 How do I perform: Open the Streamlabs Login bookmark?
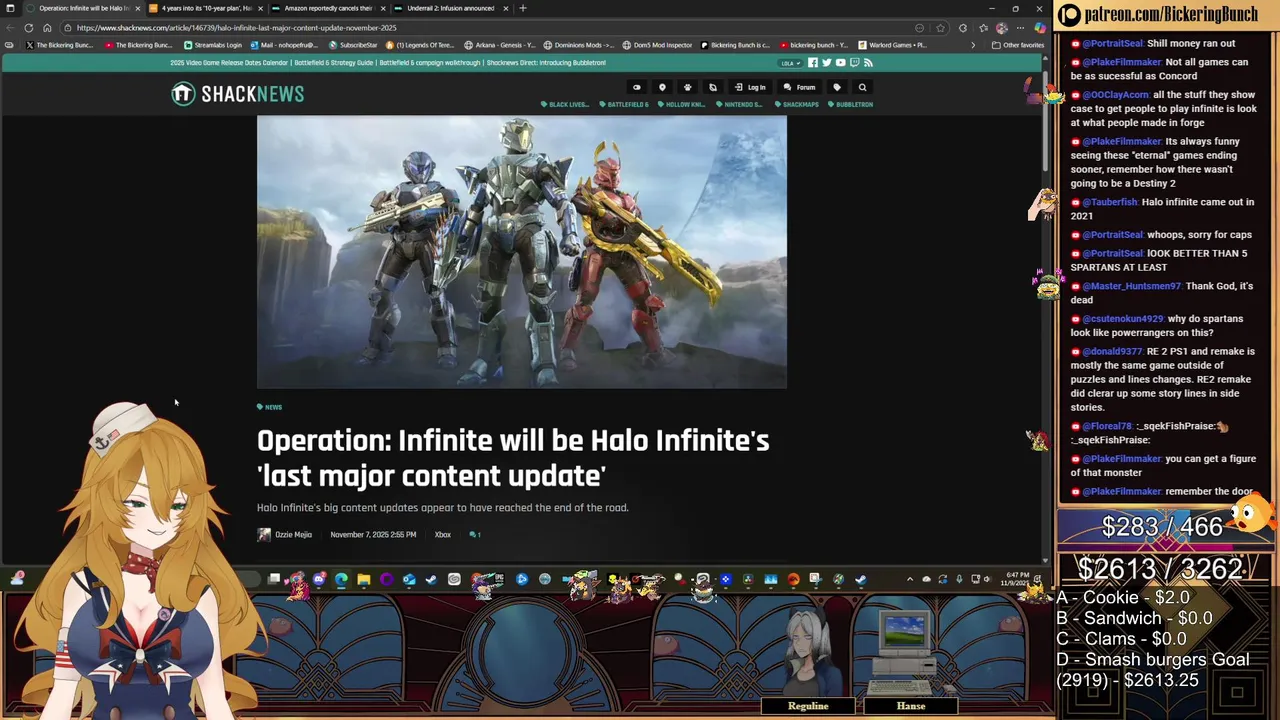coord(212,45)
